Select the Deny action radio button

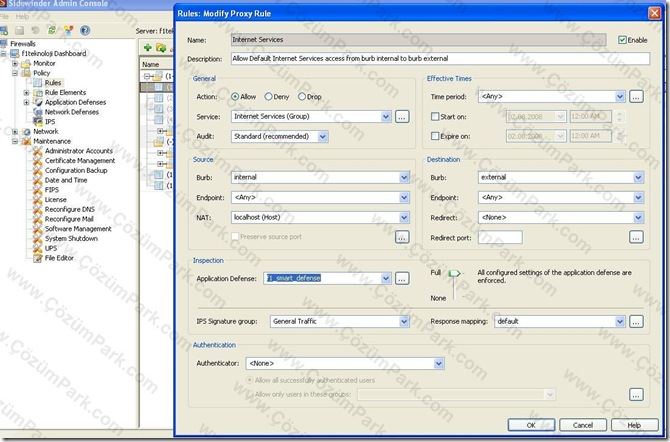point(268,97)
